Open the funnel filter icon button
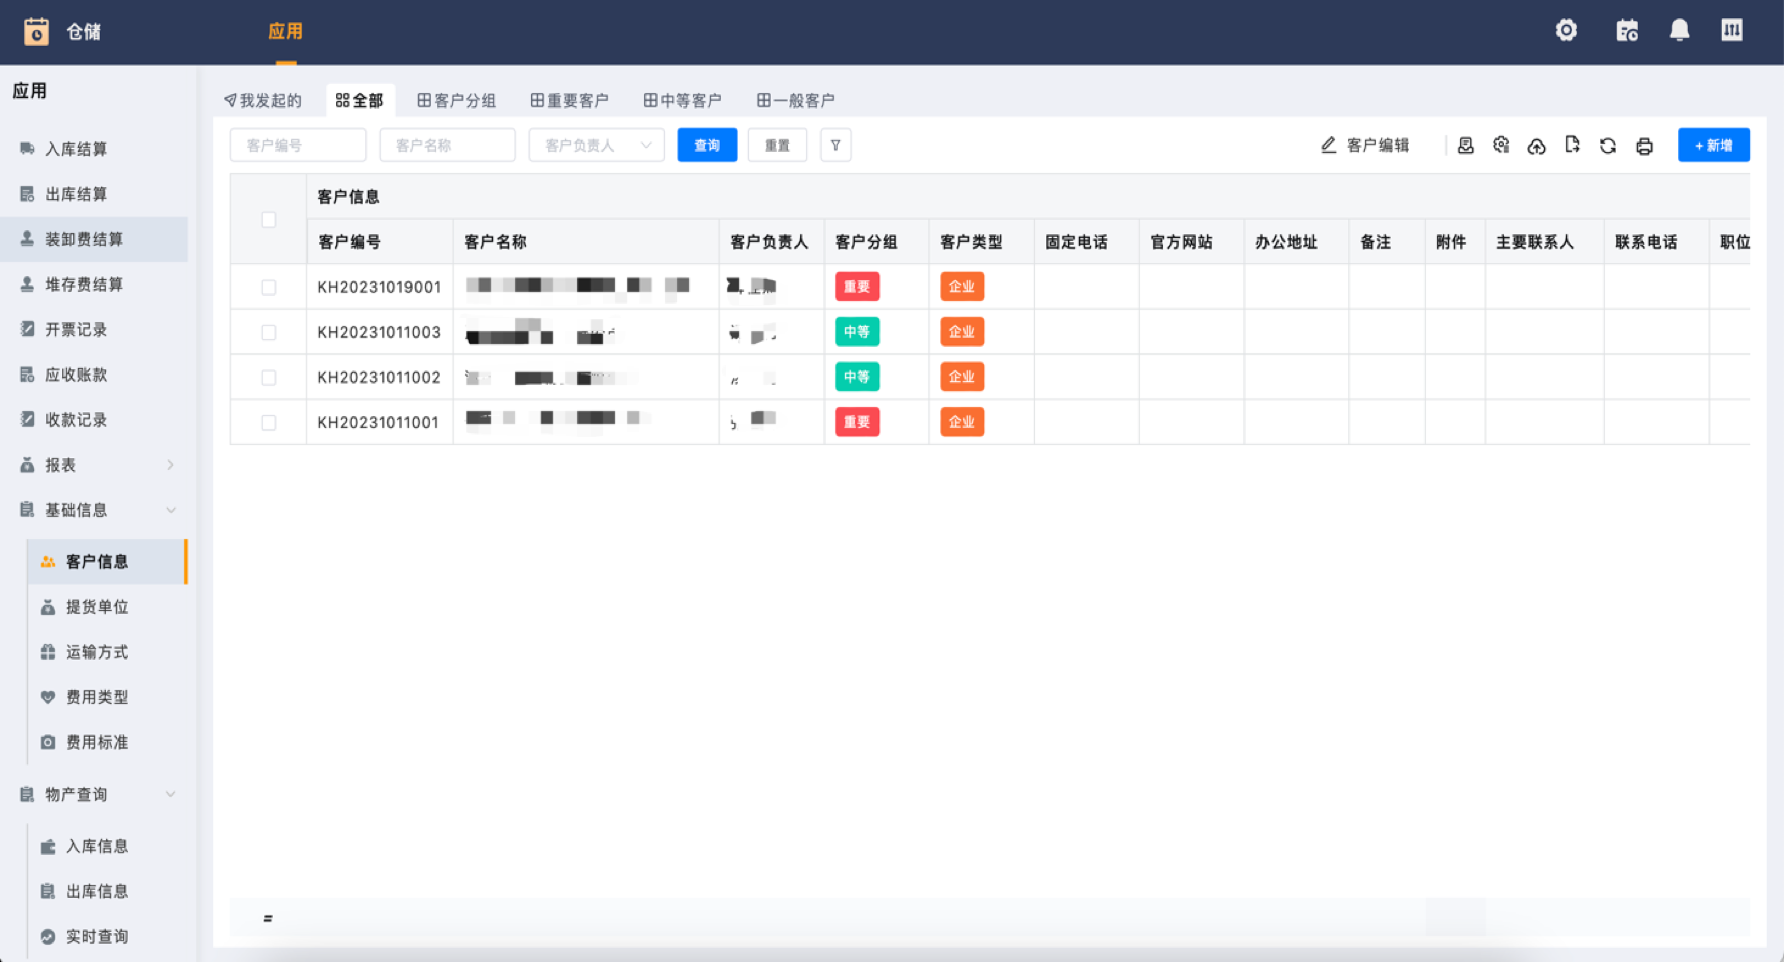1784x962 pixels. 835,145
